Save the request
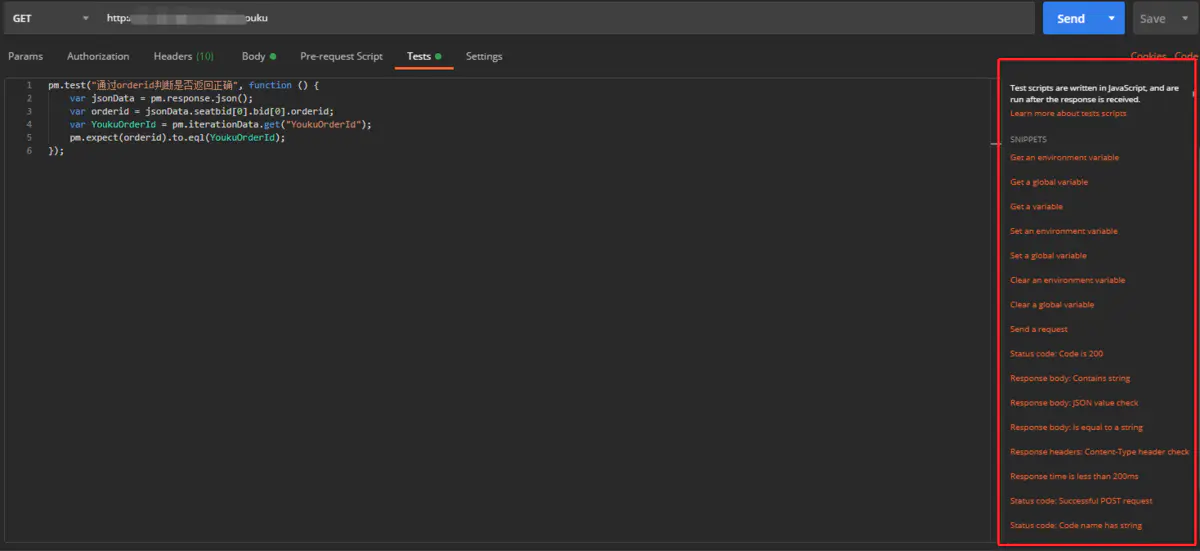The width and height of the screenshot is (1200, 551). (1153, 18)
